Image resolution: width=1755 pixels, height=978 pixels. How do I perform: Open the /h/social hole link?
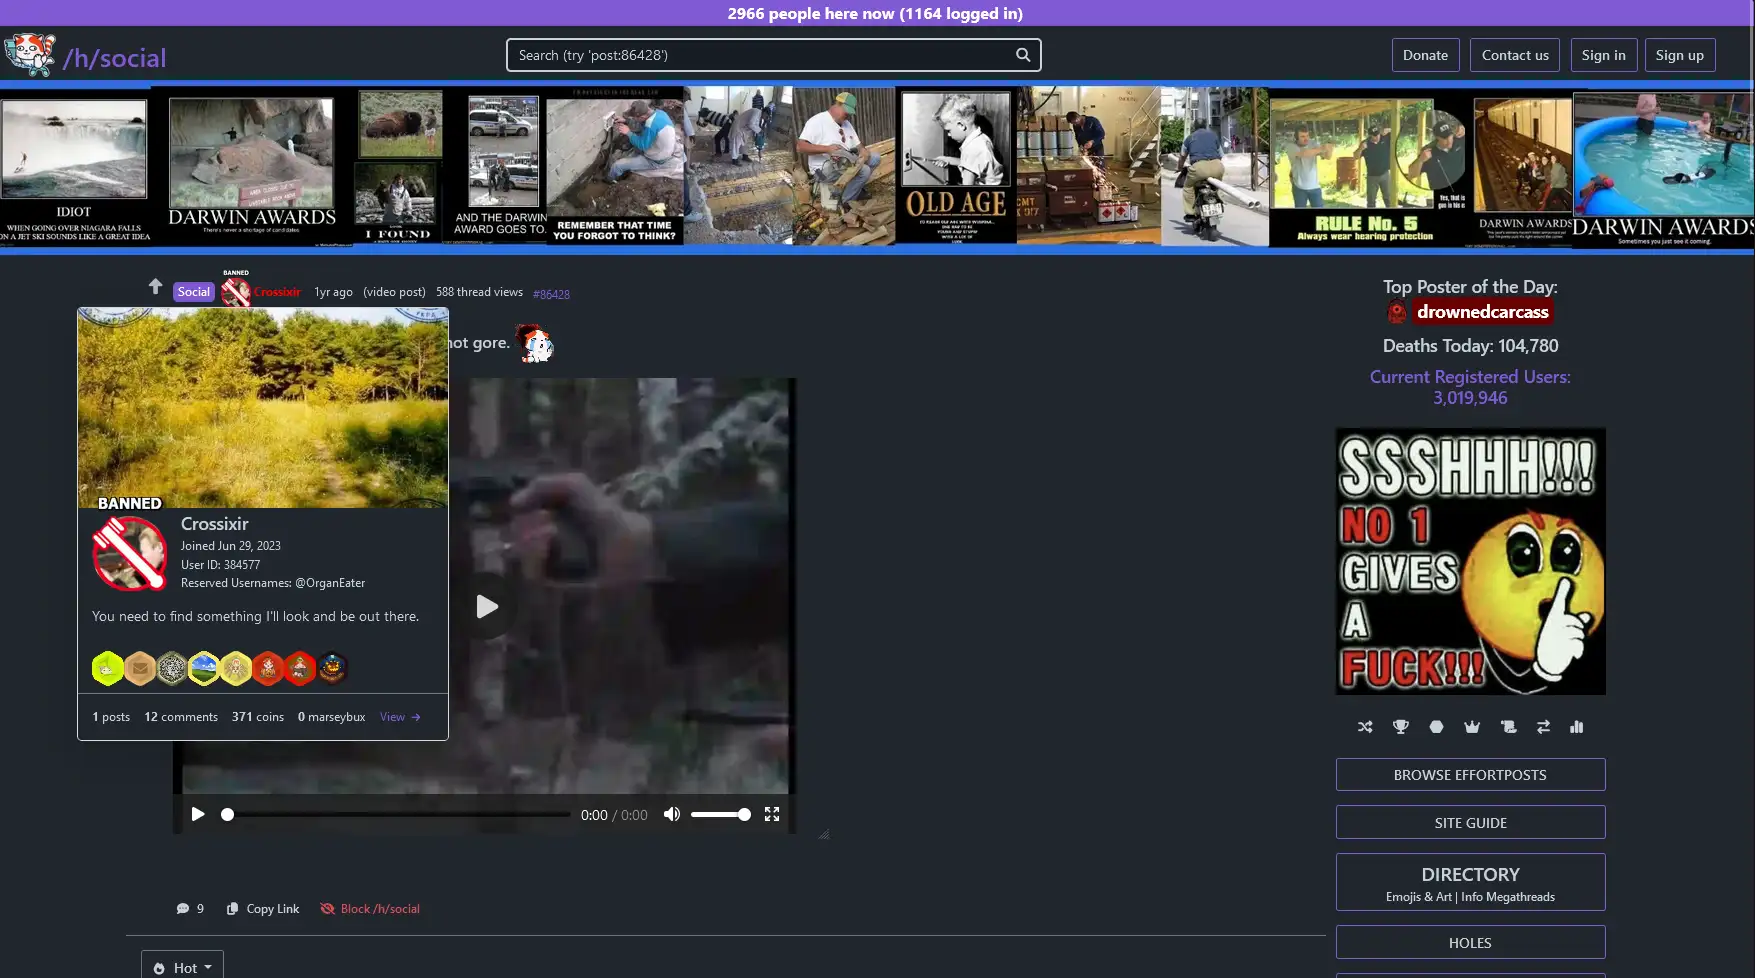click(114, 58)
